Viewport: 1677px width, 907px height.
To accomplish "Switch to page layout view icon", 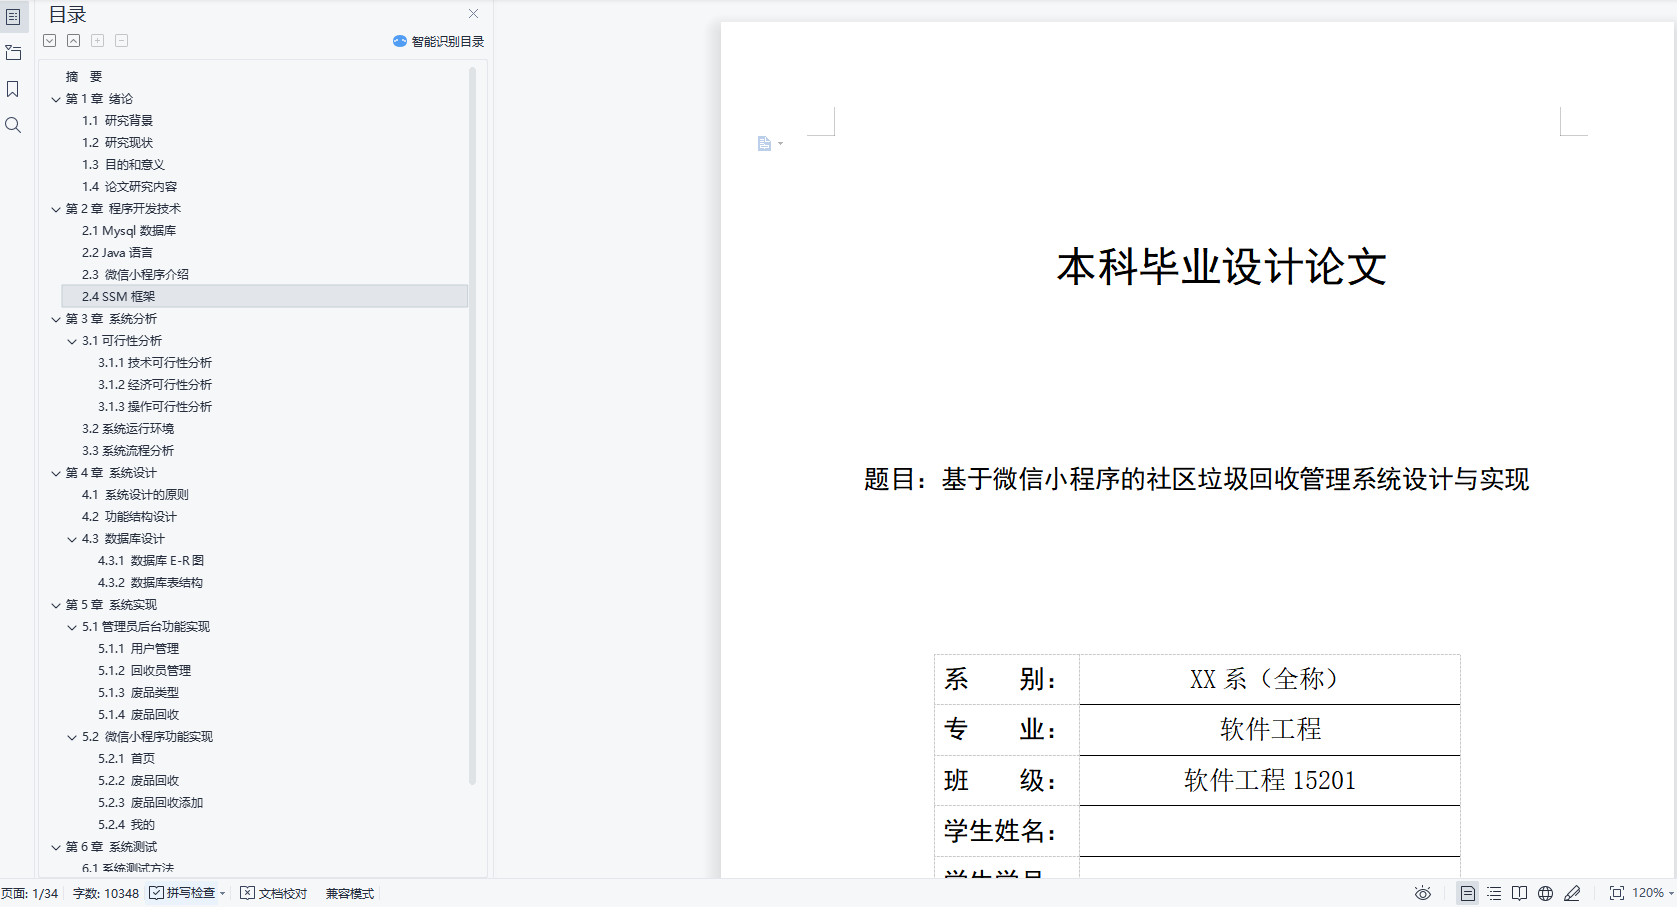I will pos(1467,893).
